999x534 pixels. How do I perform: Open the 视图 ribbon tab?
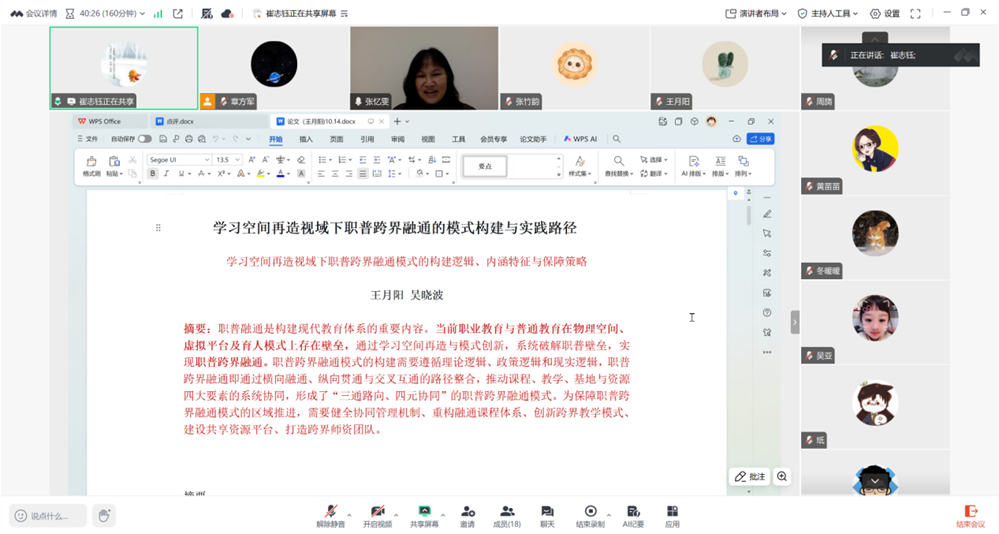tap(428, 139)
